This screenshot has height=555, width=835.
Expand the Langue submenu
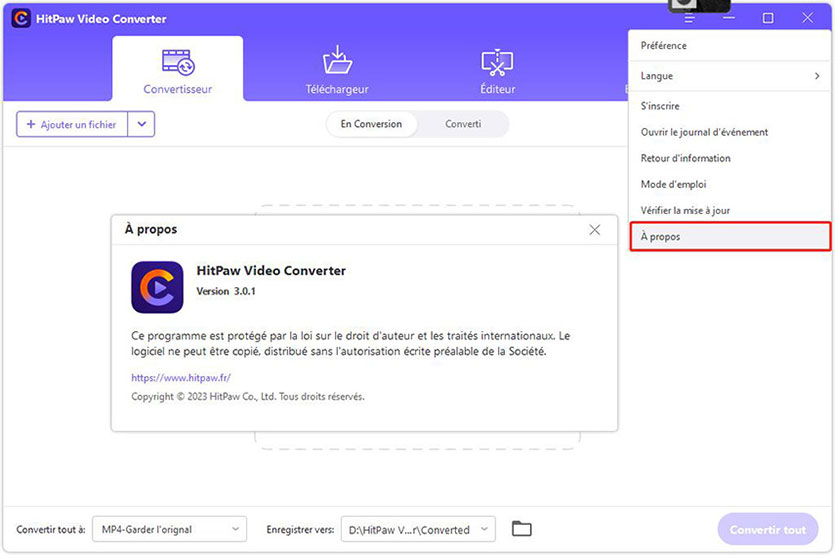(729, 76)
